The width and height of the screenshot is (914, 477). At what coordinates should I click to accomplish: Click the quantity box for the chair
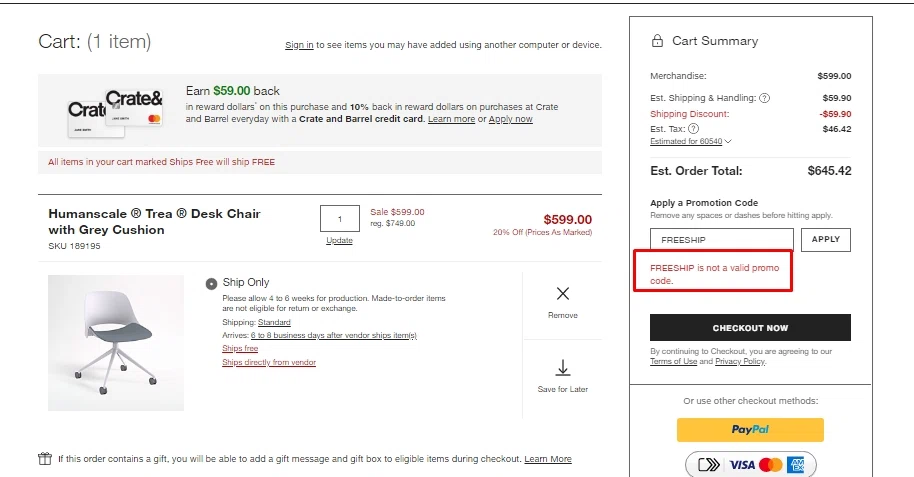340,219
